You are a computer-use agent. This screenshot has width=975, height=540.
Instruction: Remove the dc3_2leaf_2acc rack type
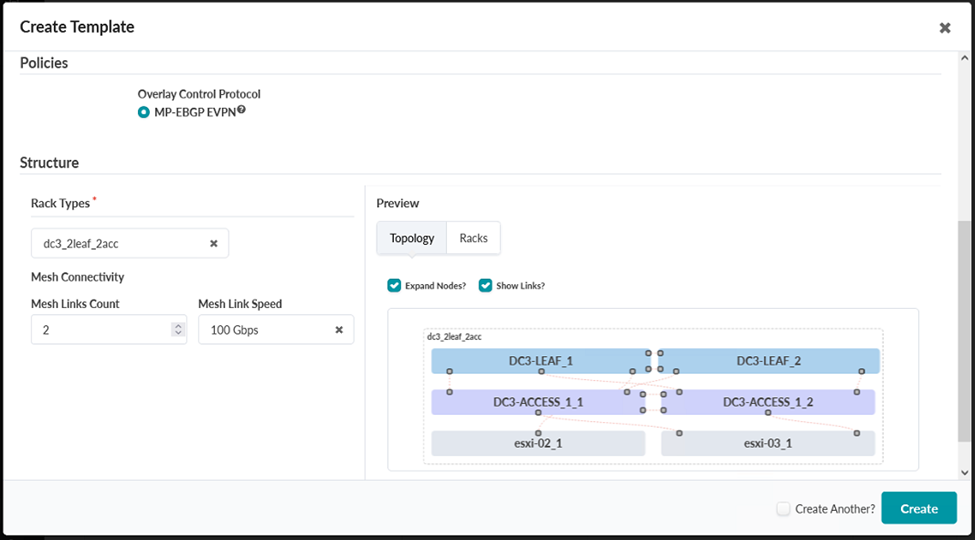[213, 243]
